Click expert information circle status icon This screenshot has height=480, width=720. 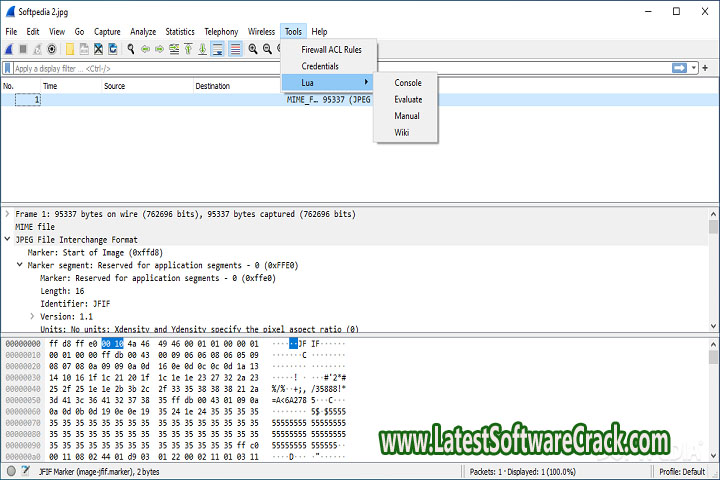[11, 471]
